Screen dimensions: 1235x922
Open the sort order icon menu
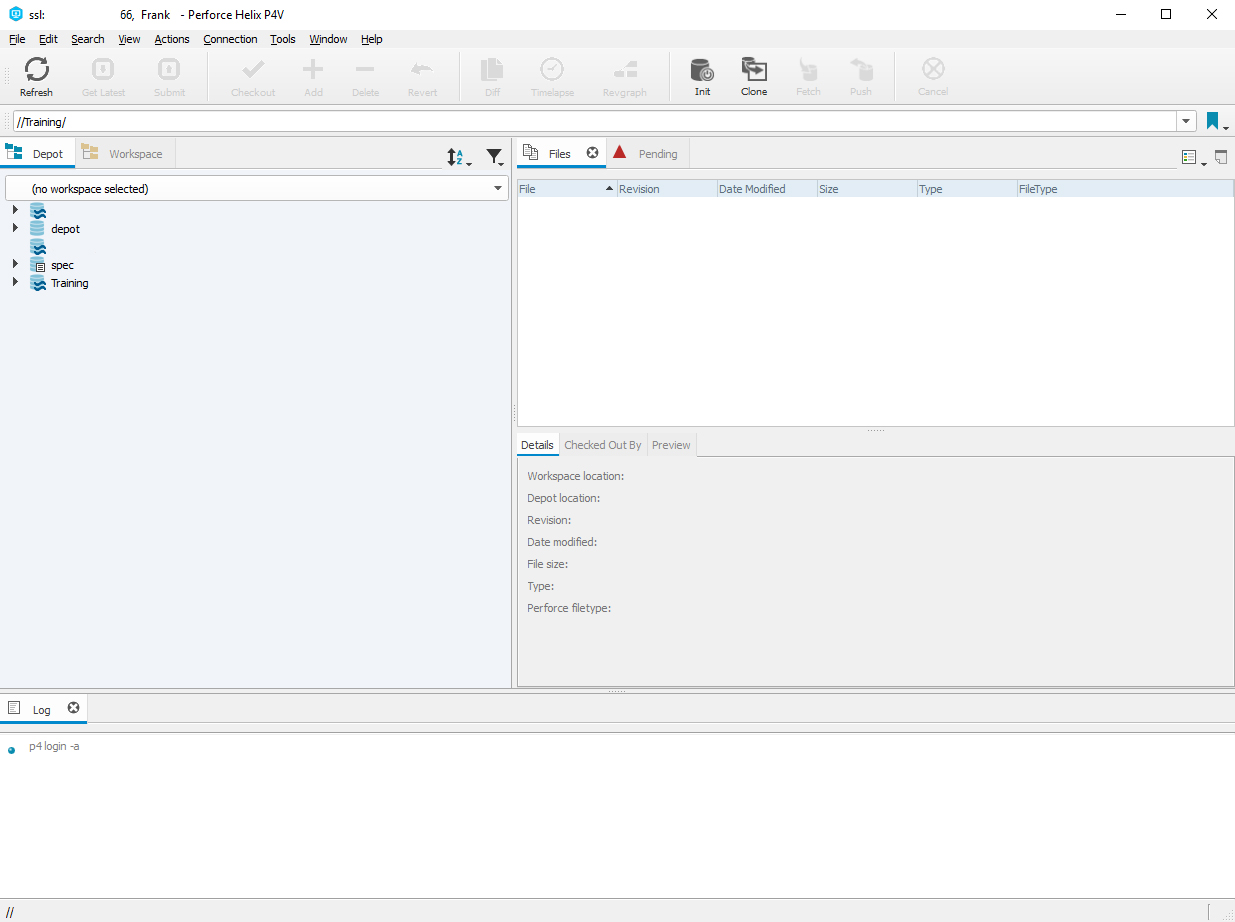(458, 157)
